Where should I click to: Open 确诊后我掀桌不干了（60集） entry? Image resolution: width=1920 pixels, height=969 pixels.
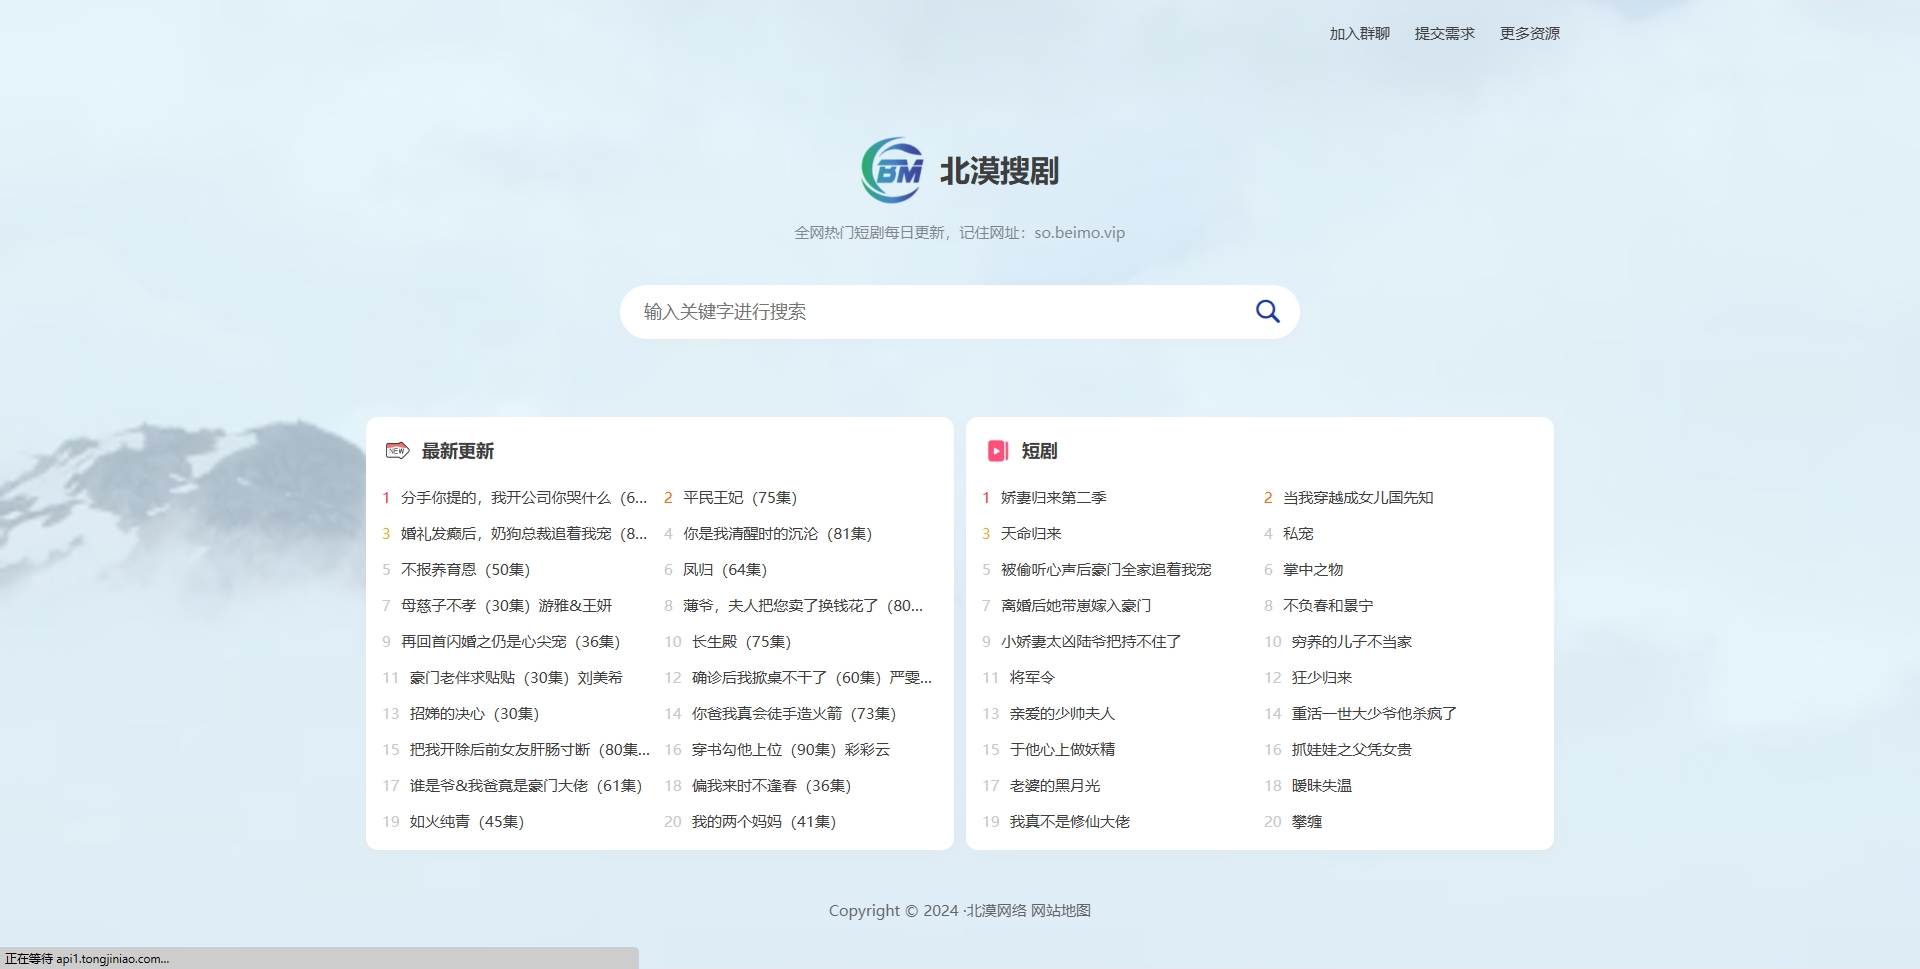[x=811, y=677]
